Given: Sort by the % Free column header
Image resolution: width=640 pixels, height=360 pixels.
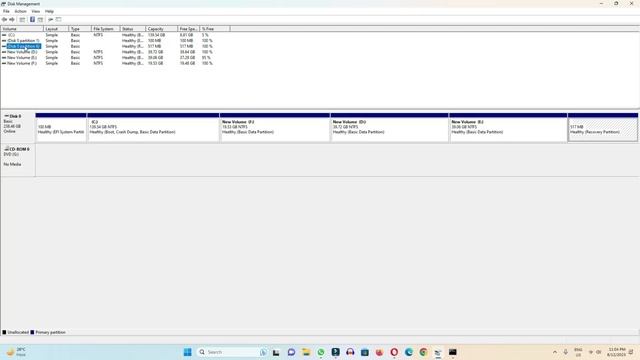Looking at the screenshot, I should click(x=215, y=29).
